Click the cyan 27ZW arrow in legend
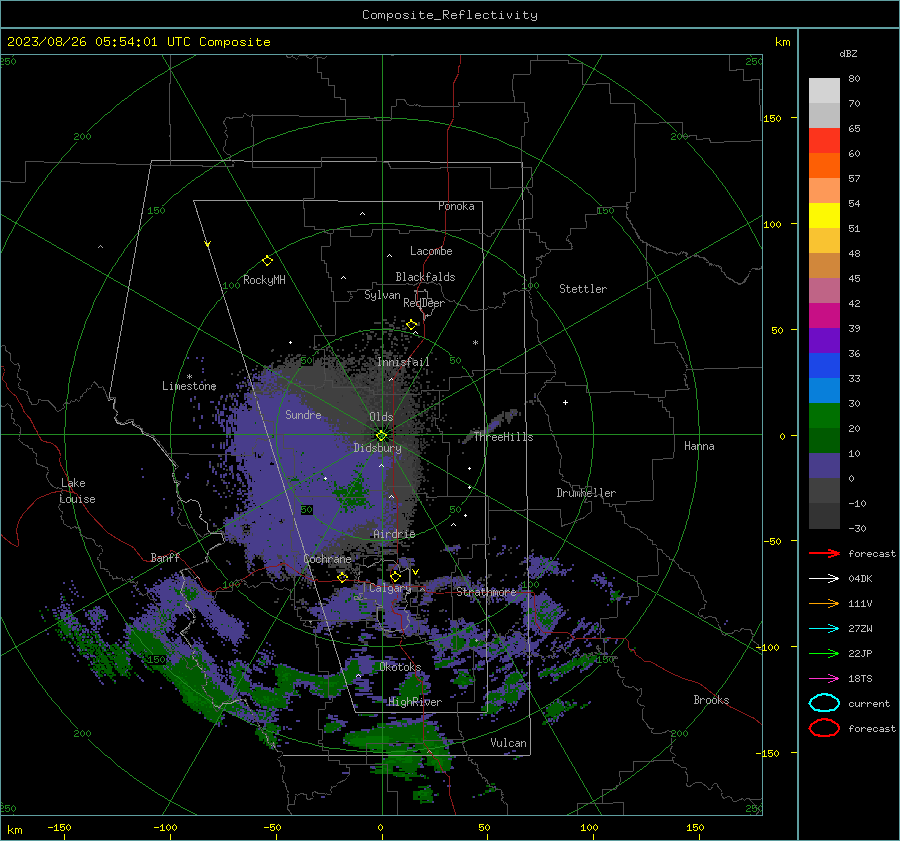Screen dimensions: 900x841 tap(824, 629)
